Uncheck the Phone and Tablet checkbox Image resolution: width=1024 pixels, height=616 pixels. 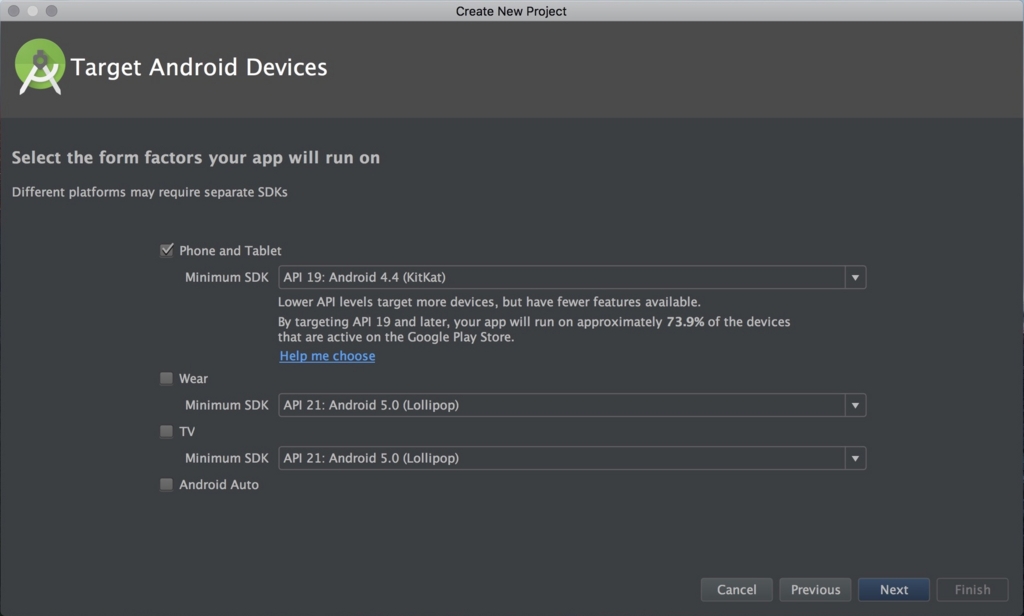pos(167,251)
